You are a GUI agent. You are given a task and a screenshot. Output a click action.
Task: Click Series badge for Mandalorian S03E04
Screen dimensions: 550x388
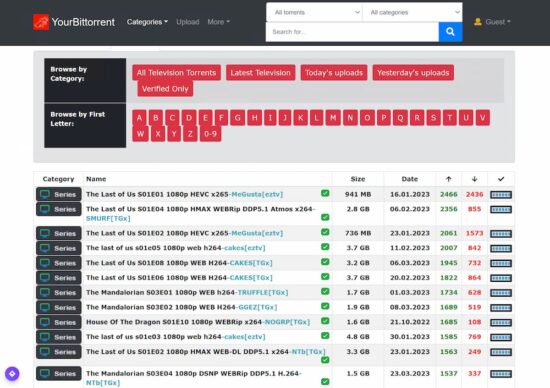coord(59,374)
